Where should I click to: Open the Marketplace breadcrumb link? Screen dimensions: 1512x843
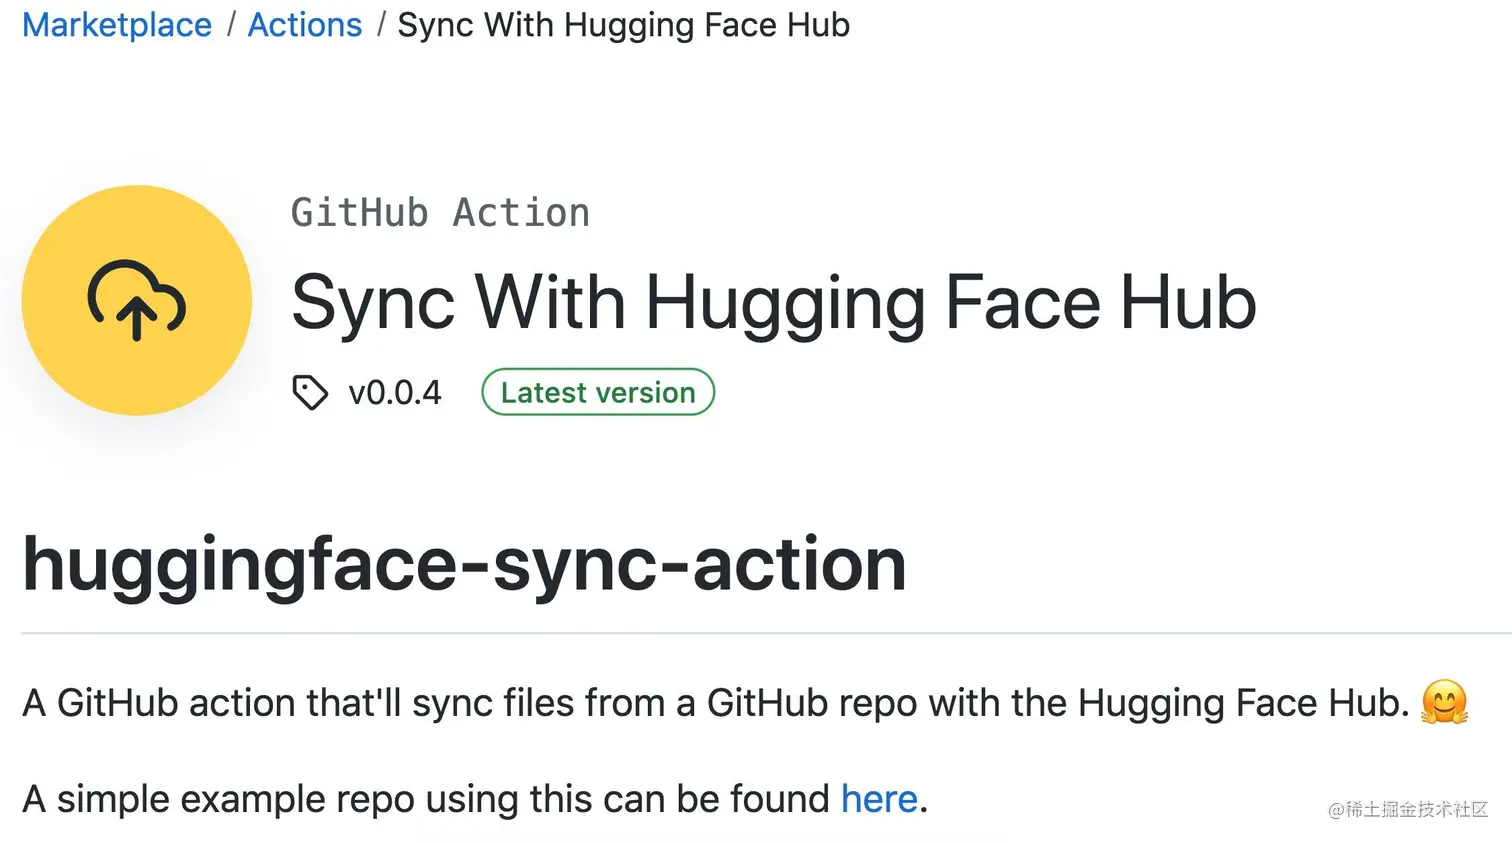[x=117, y=24]
